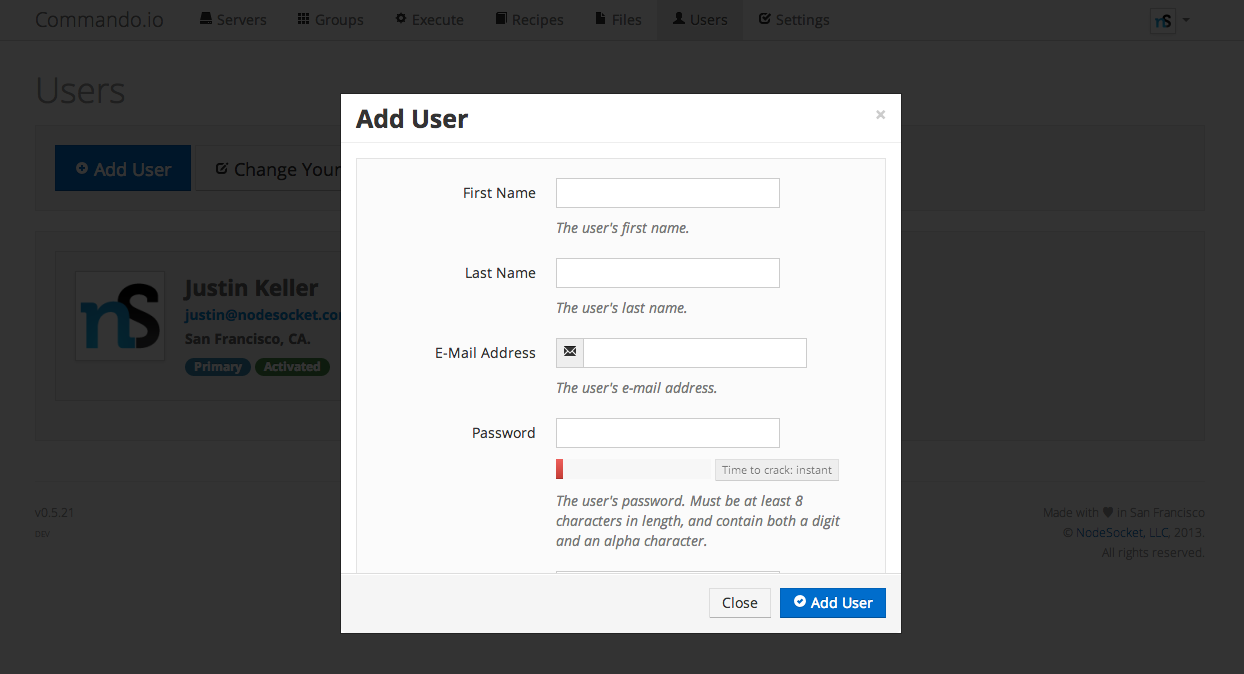Select the Users tab in the navbar
This screenshot has width=1244, height=674.
point(699,20)
